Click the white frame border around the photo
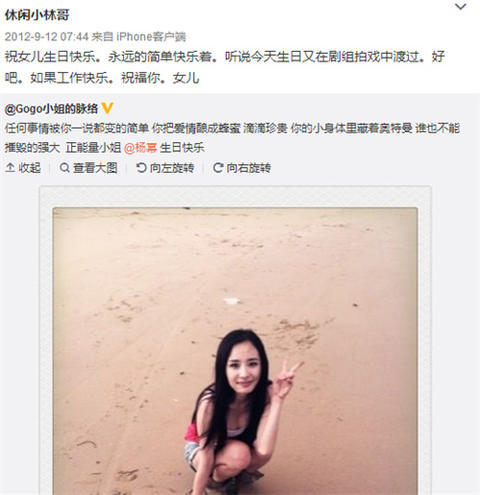This screenshot has width=480, height=495. [x=235, y=197]
